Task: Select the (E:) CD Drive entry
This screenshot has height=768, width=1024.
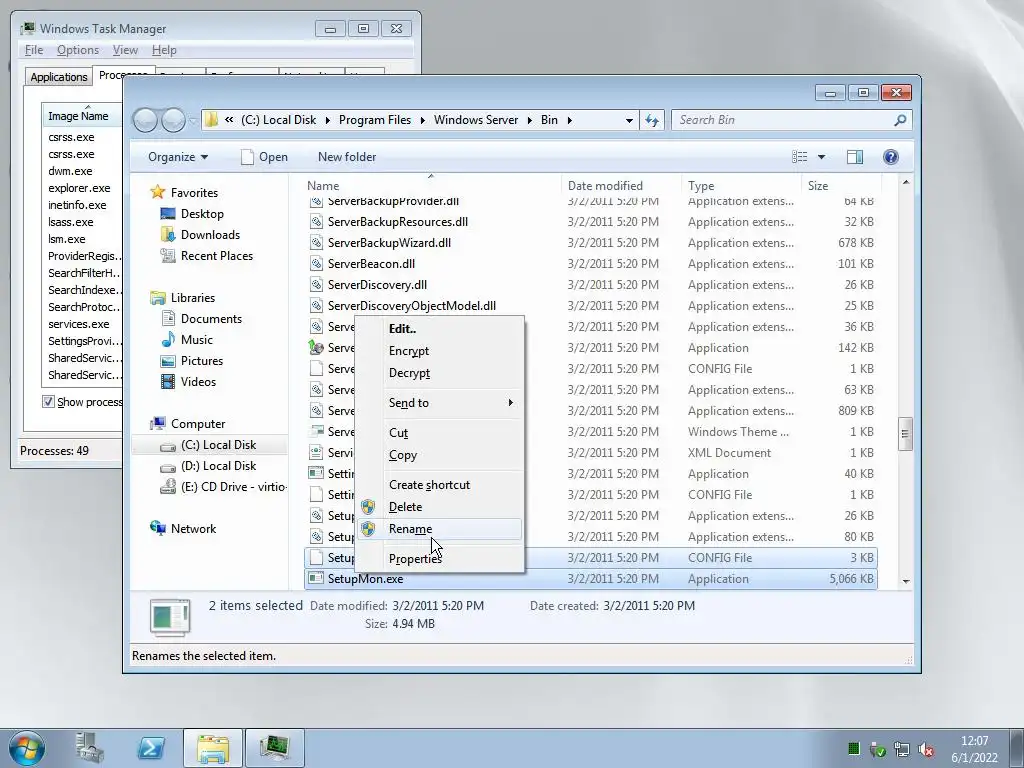Action: [234, 487]
